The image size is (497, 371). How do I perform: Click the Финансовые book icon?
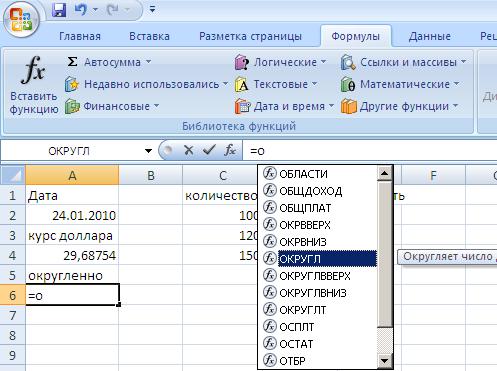(72, 106)
